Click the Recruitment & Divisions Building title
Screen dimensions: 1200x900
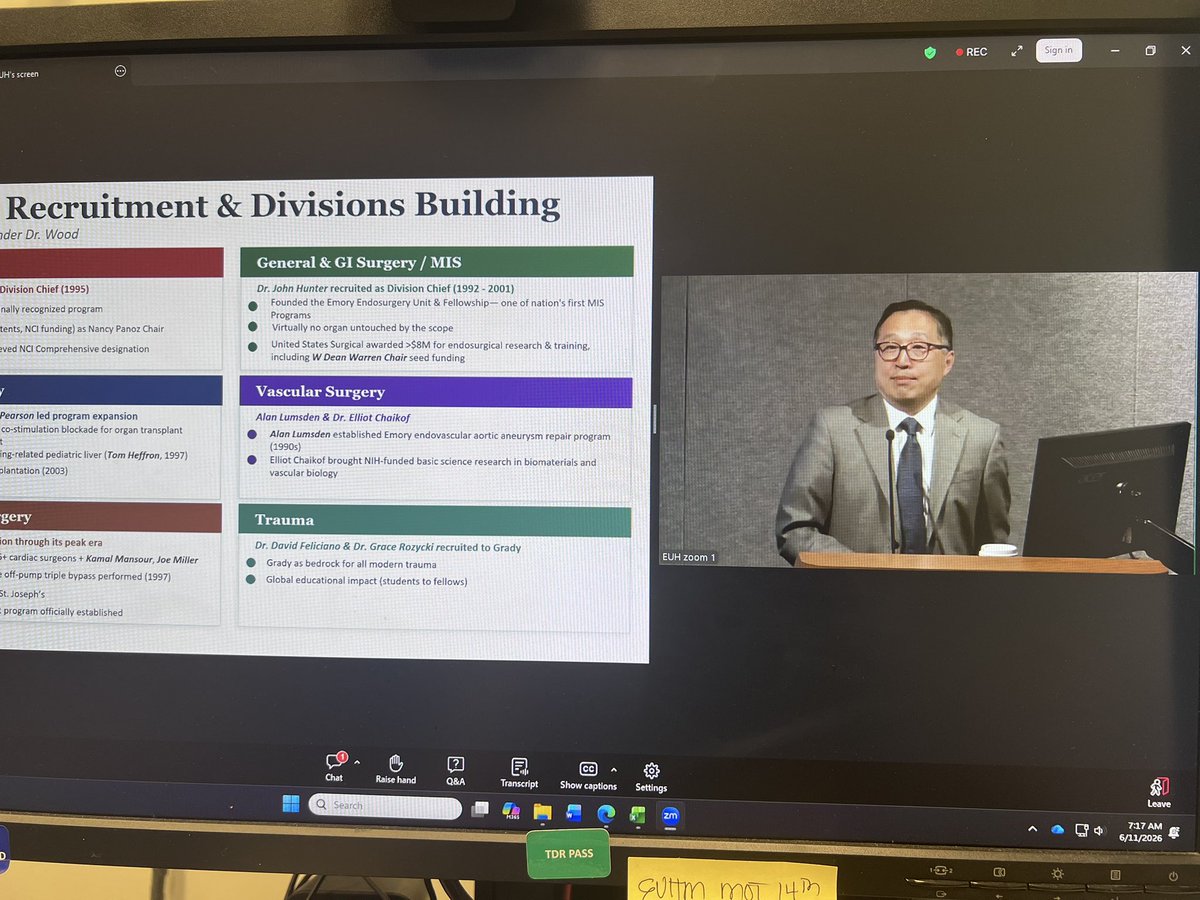[283, 205]
